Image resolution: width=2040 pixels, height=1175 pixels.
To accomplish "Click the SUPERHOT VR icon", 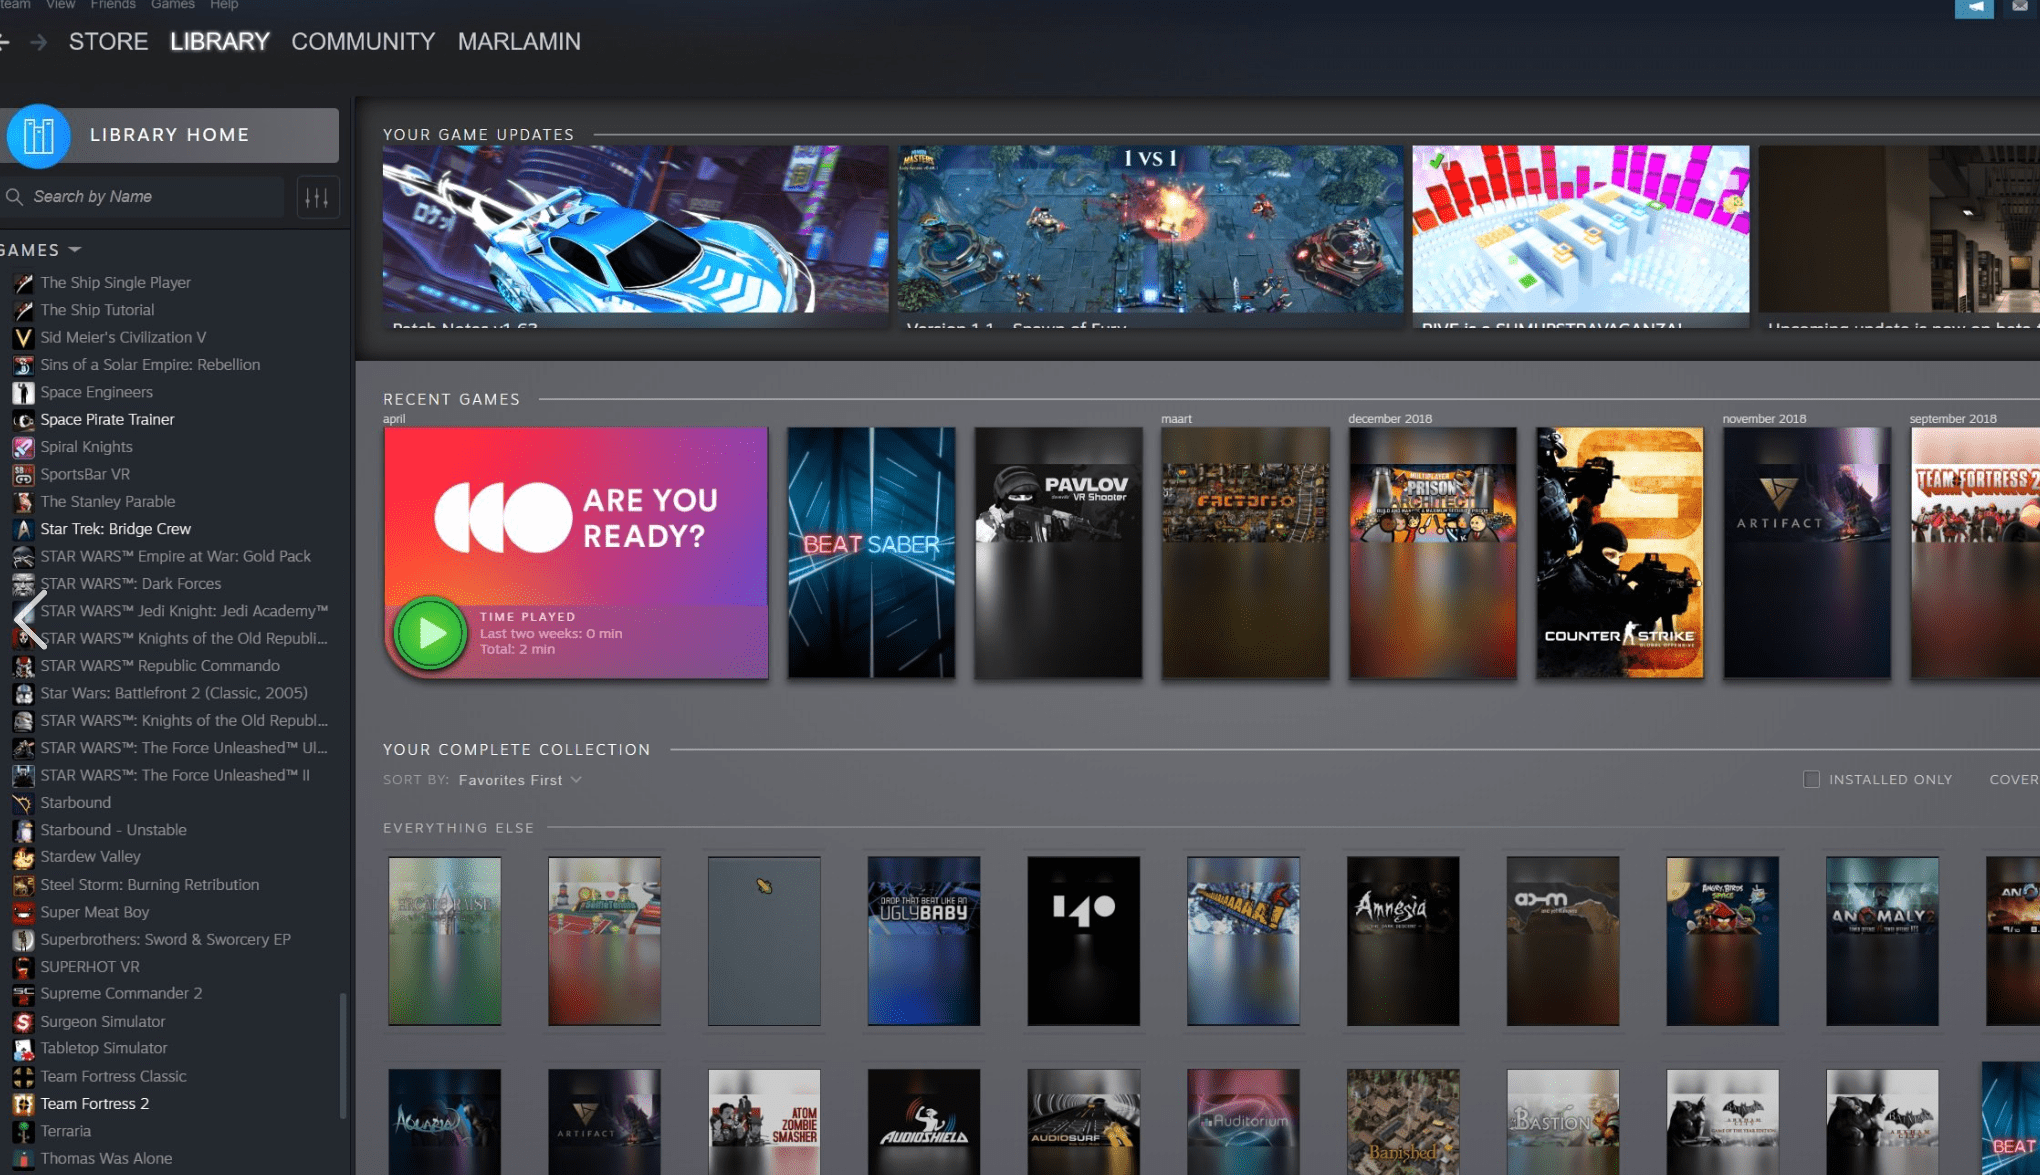I will 23,967.
